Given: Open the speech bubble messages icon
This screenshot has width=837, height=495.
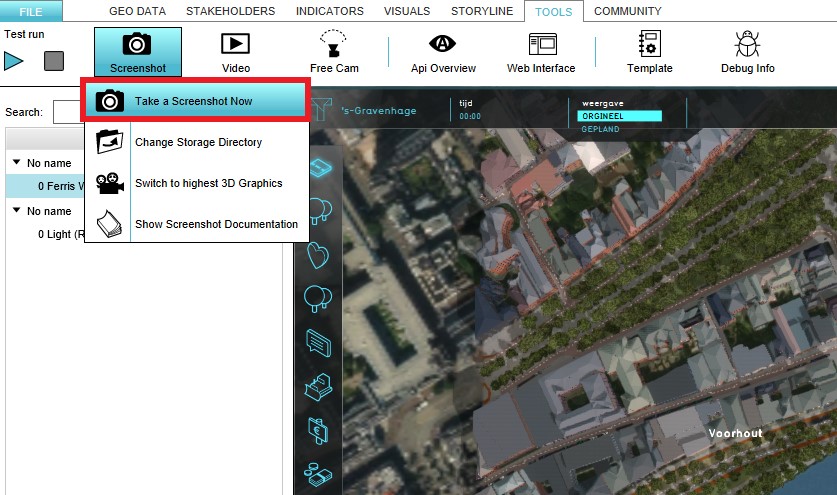Looking at the screenshot, I should pos(318,342).
